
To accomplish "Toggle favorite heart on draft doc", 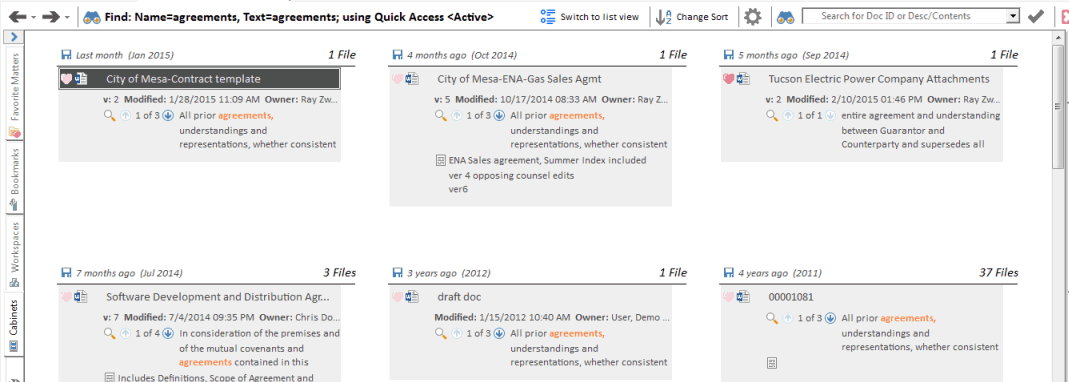I will [397, 297].
